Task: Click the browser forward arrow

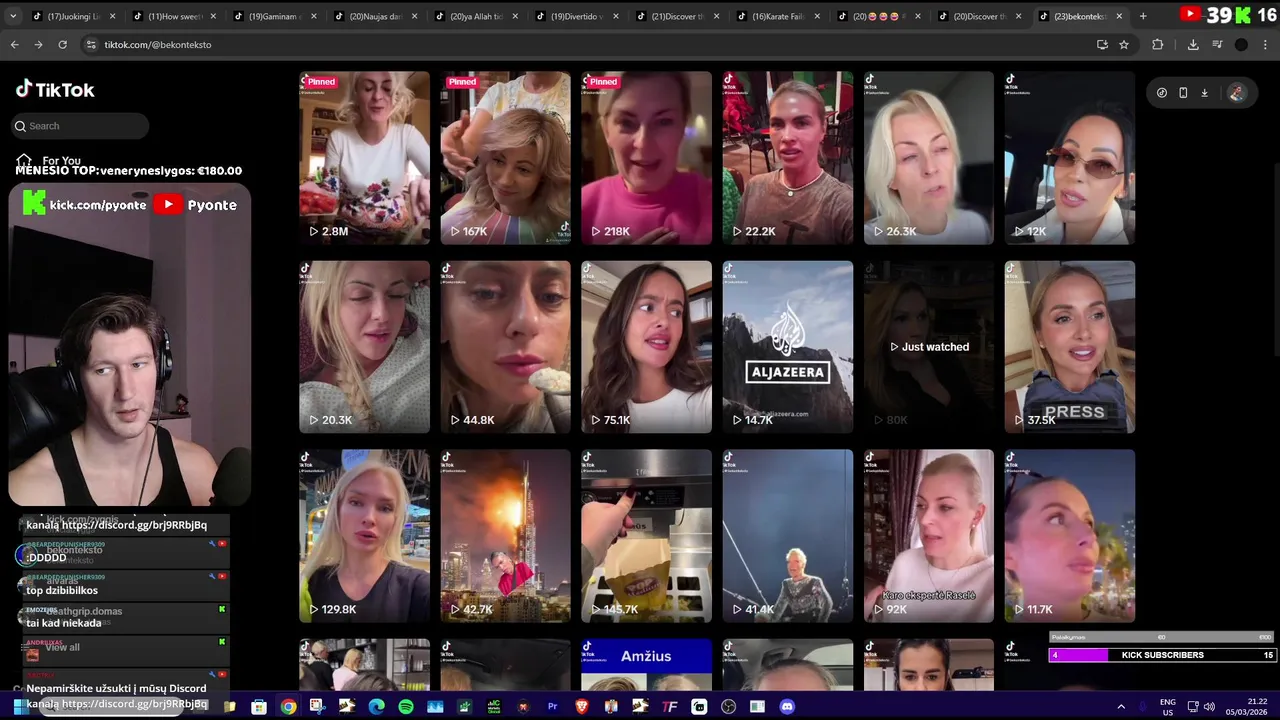Action: click(x=38, y=45)
